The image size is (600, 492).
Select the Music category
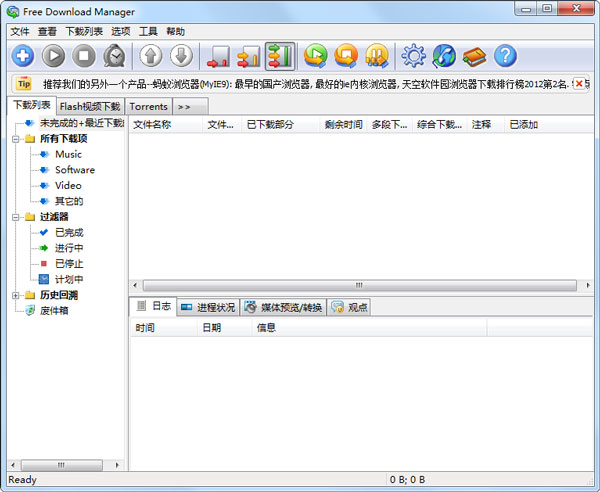coord(68,154)
